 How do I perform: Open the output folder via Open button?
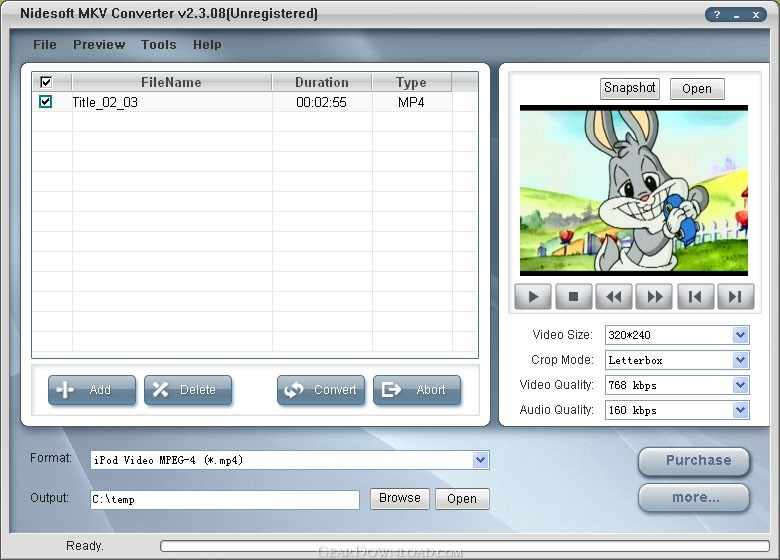[x=462, y=499]
